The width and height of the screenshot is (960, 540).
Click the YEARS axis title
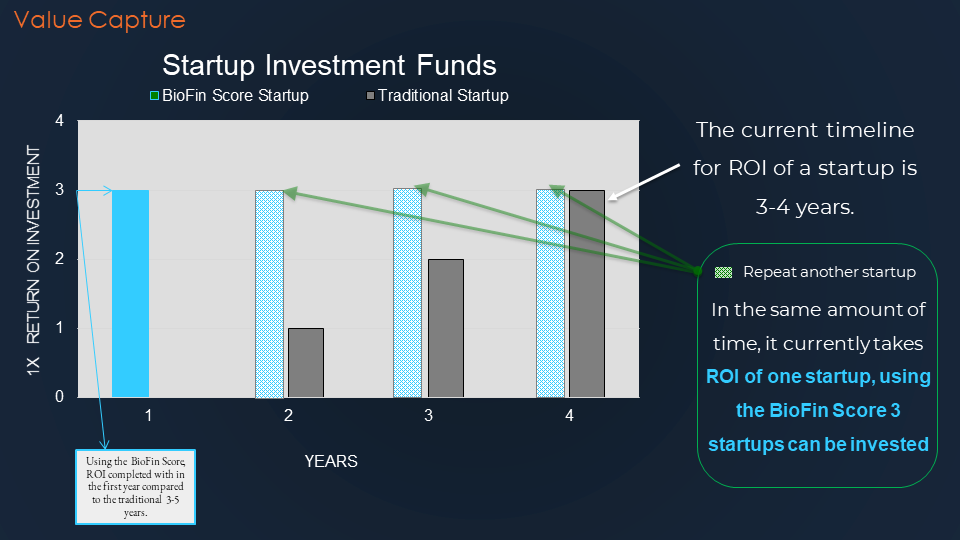pos(331,461)
